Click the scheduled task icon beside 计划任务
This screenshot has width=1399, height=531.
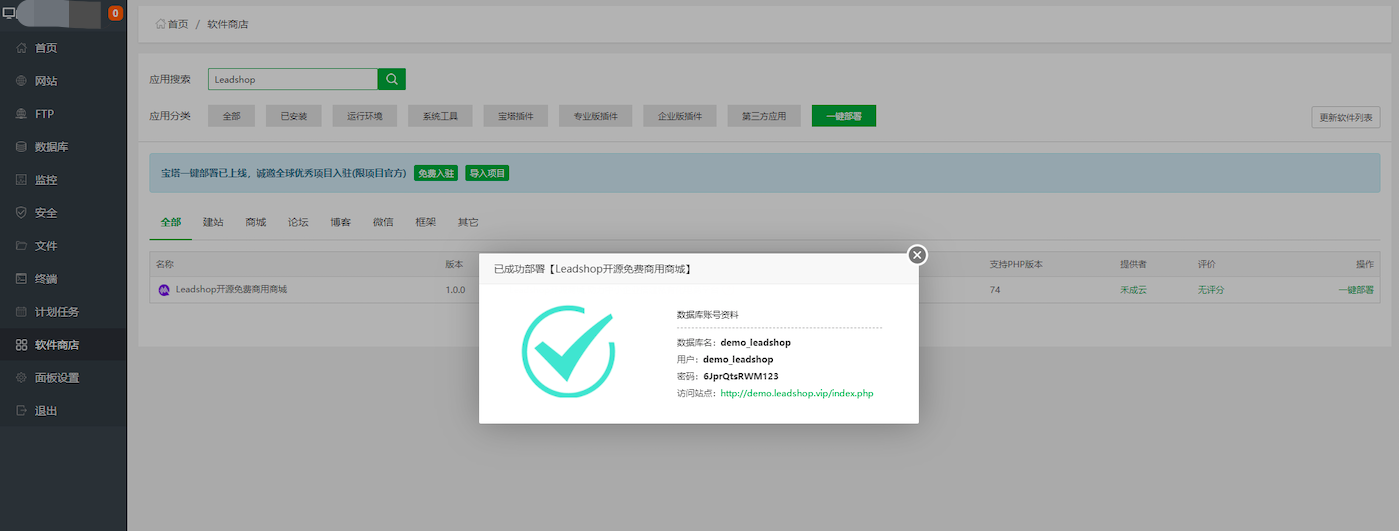click(x=22, y=312)
